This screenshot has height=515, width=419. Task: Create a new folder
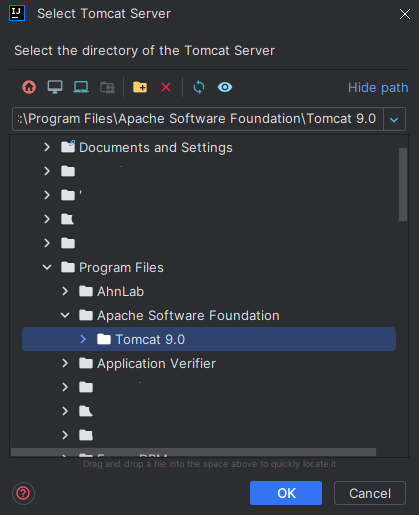140,87
